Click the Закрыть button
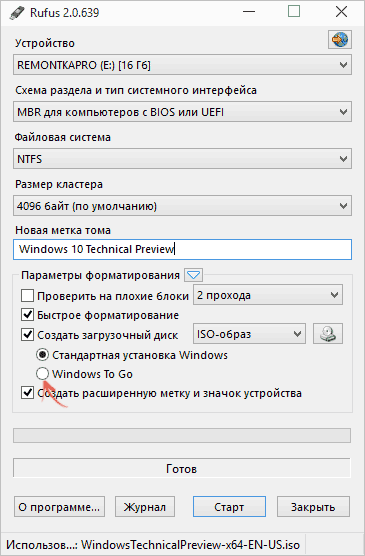This screenshot has width=365, height=556. 313,507
